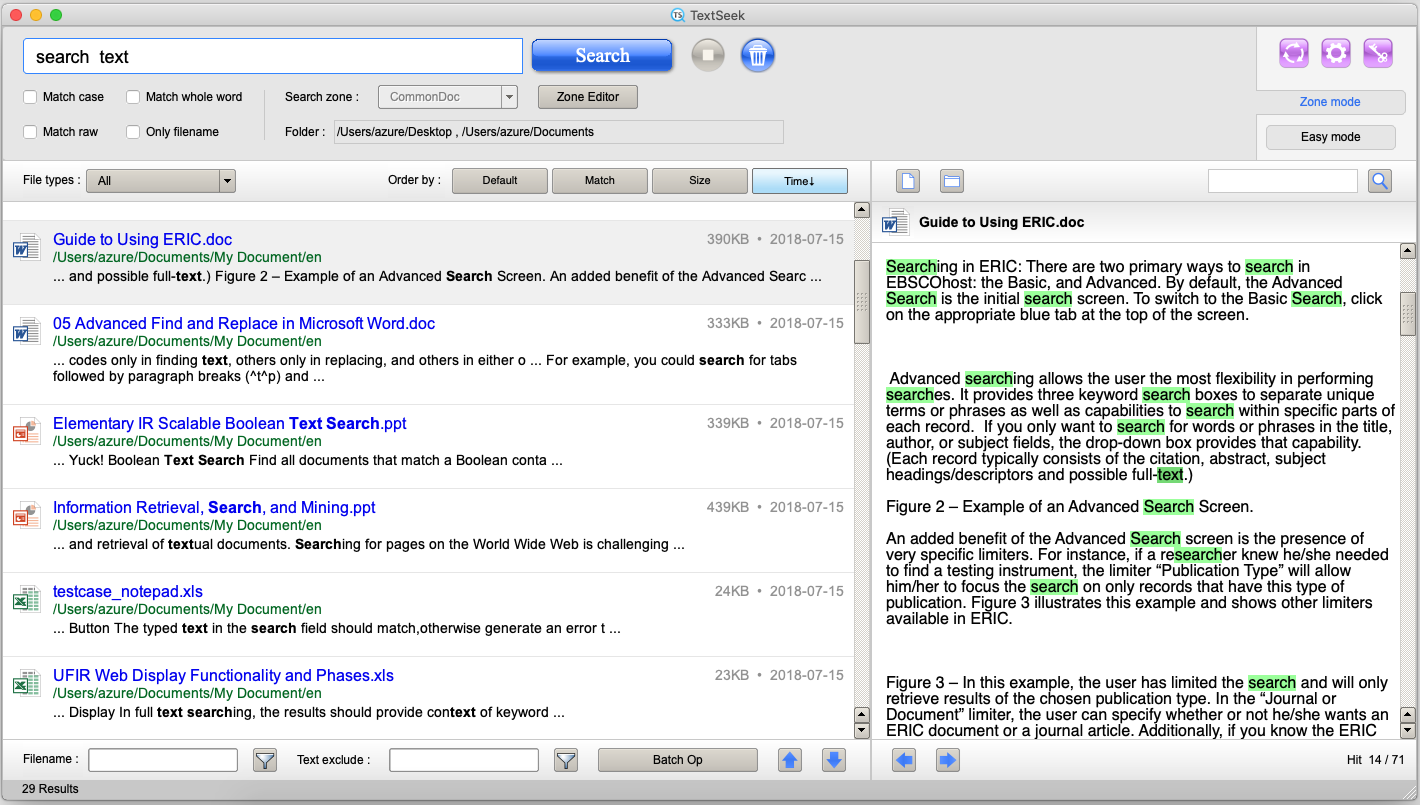The width and height of the screenshot is (1420, 805).
Task: Expand the Search zone CommonDoc dropdown
Action: pyautogui.click(x=509, y=97)
